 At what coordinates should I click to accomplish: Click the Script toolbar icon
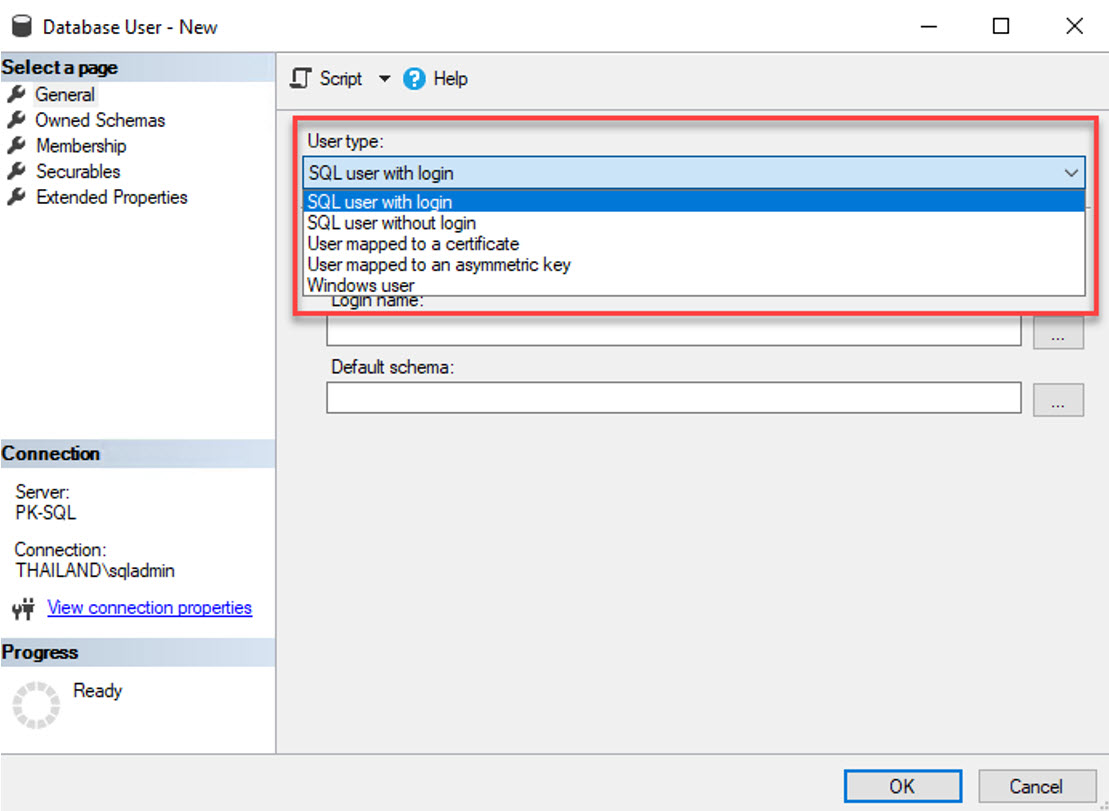click(300, 78)
